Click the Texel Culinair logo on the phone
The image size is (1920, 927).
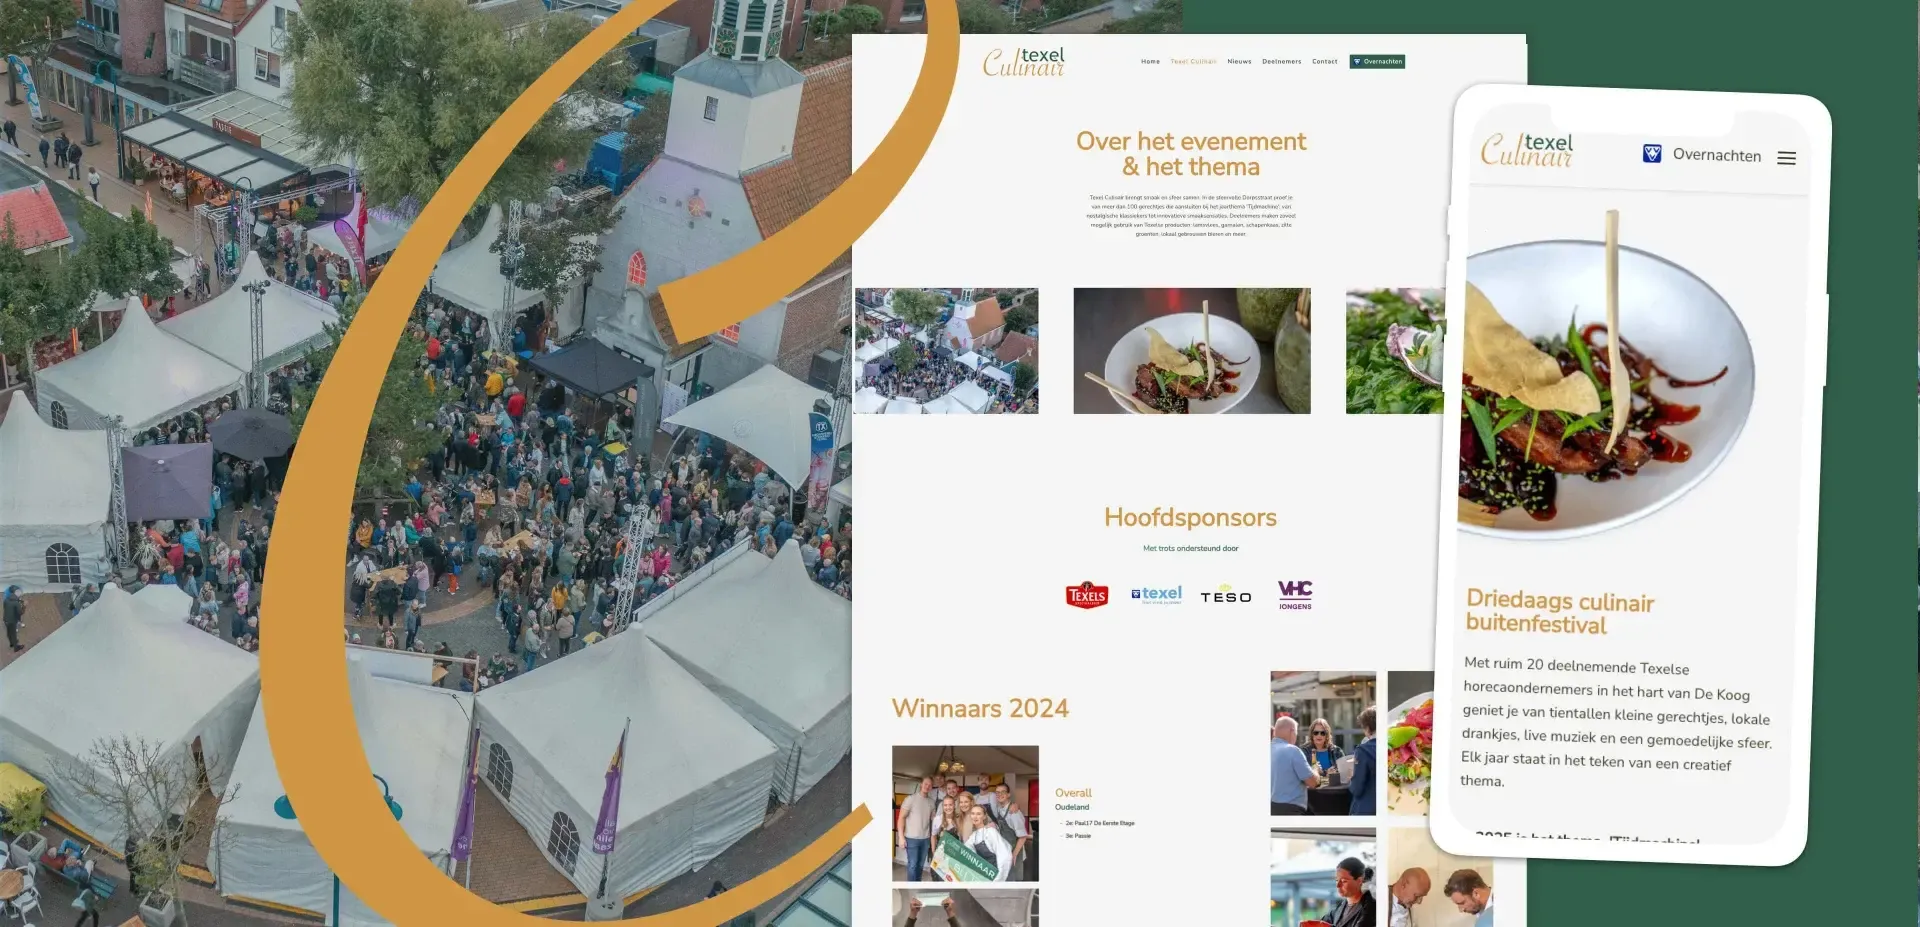click(1527, 150)
